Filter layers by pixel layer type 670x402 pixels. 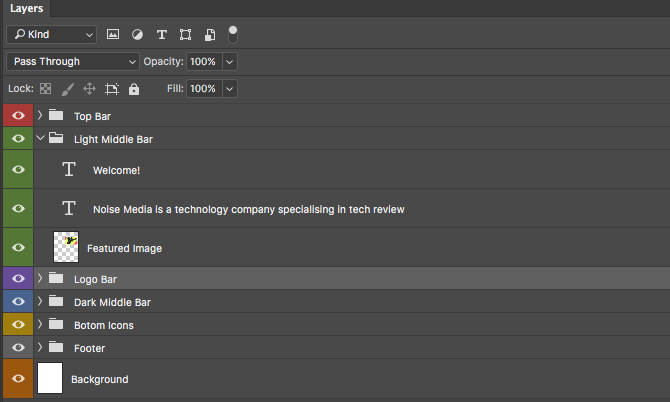coord(113,34)
